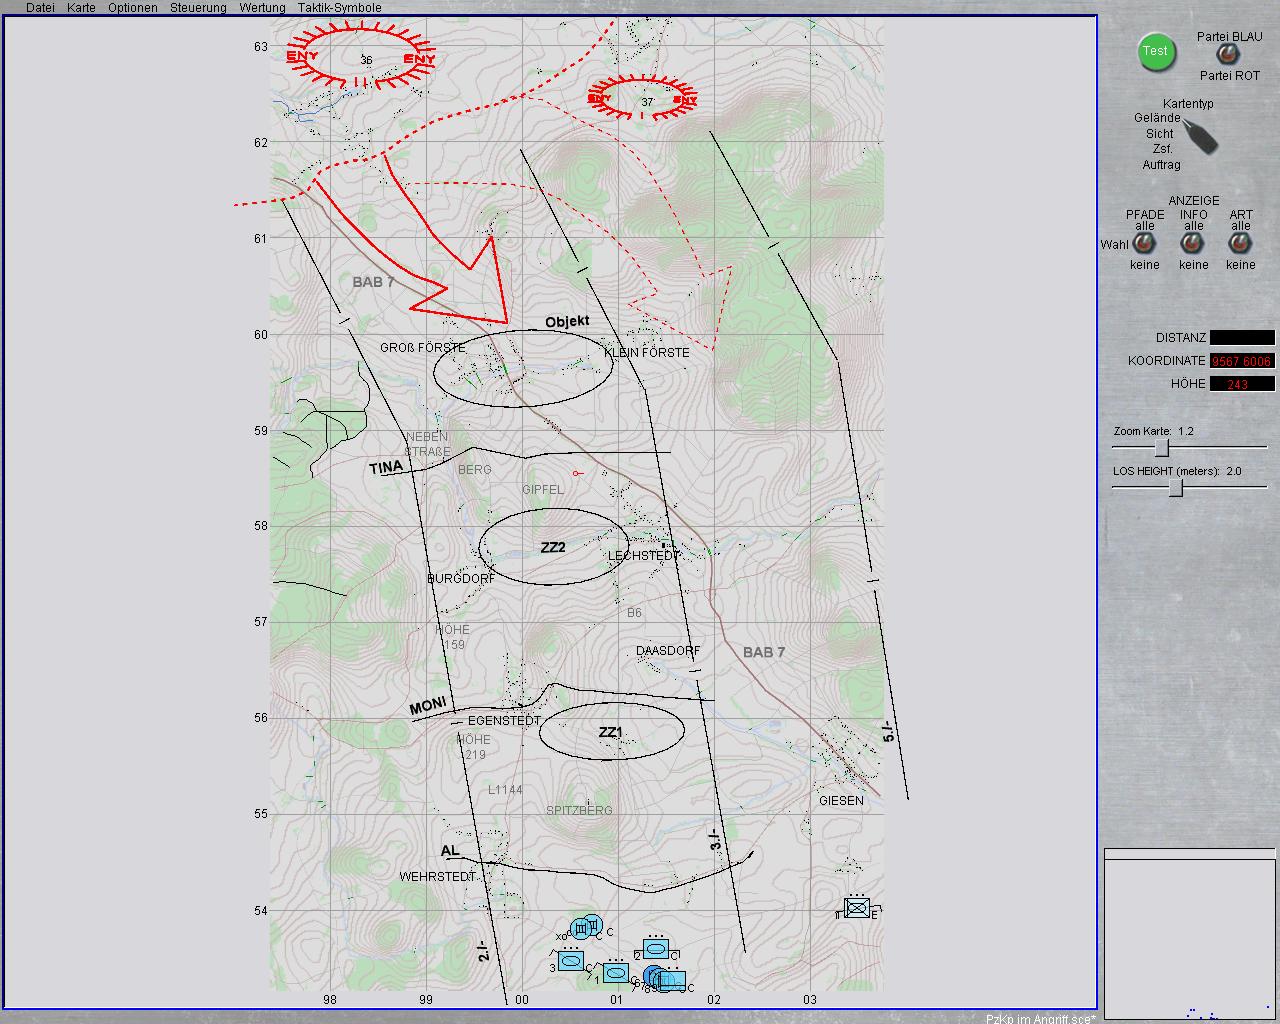Toggle the PFADE display switch
The width and height of the screenshot is (1280, 1024).
pyautogui.click(x=1144, y=244)
